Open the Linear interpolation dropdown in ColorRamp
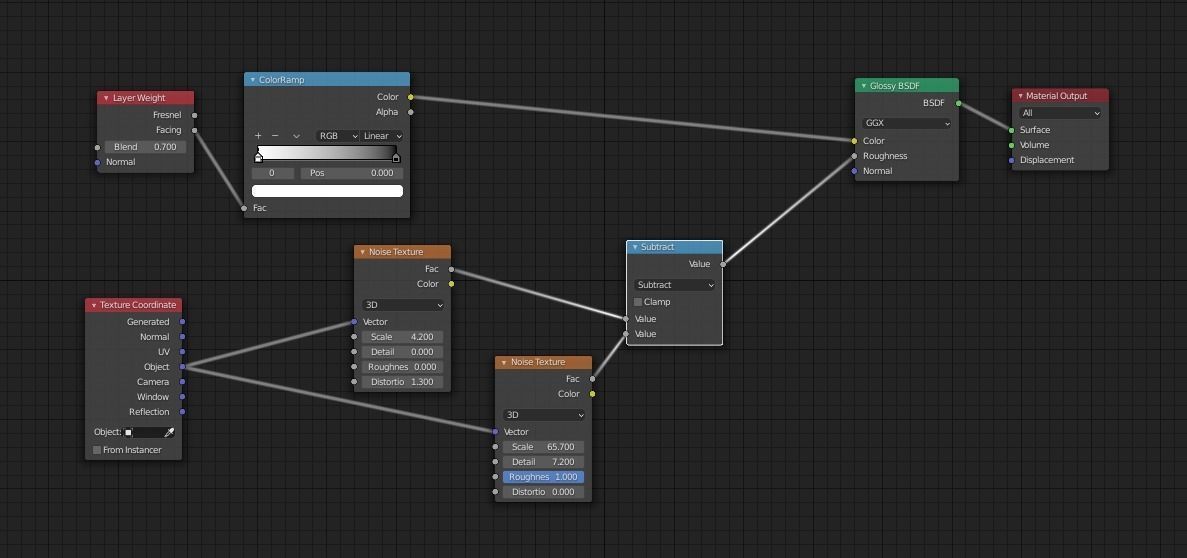Screen dimensions: 1187x558 coord(382,136)
